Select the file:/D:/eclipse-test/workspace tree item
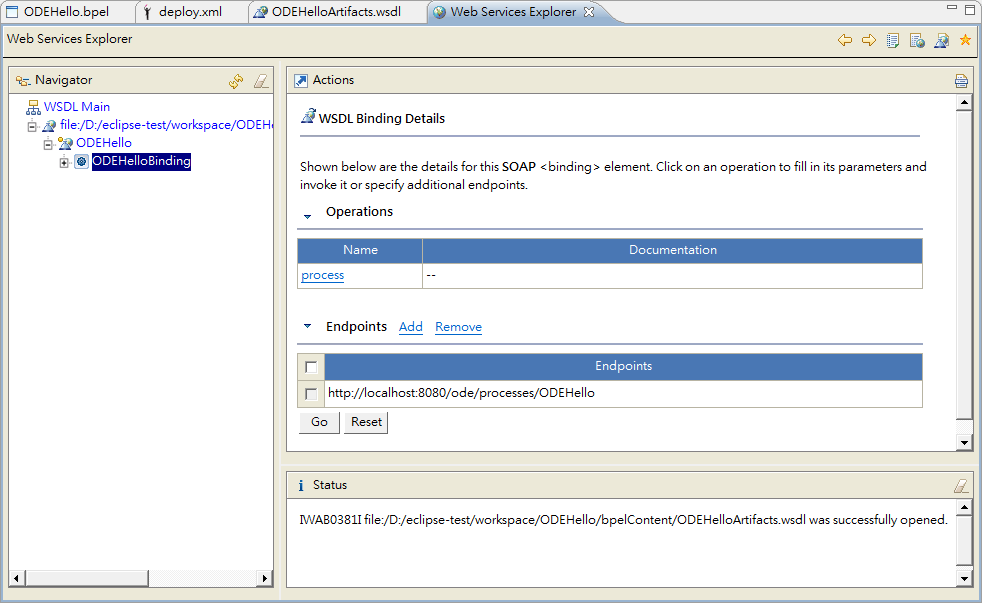This screenshot has height=603, width=982. point(166,125)
